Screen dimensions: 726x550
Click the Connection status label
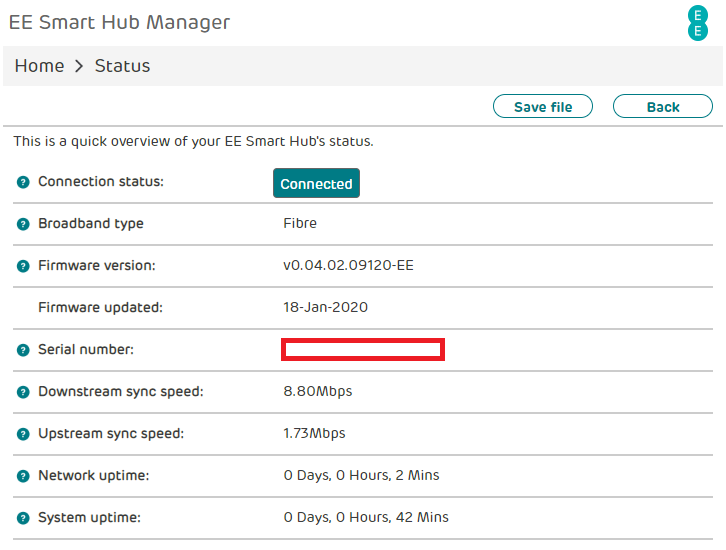pyautogui.click(x=101, y=181)
